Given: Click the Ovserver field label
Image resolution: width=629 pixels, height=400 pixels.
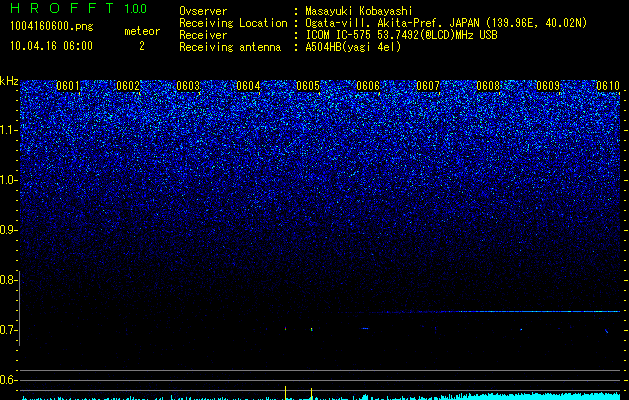Looking at the screenshot, I should 203,11.
